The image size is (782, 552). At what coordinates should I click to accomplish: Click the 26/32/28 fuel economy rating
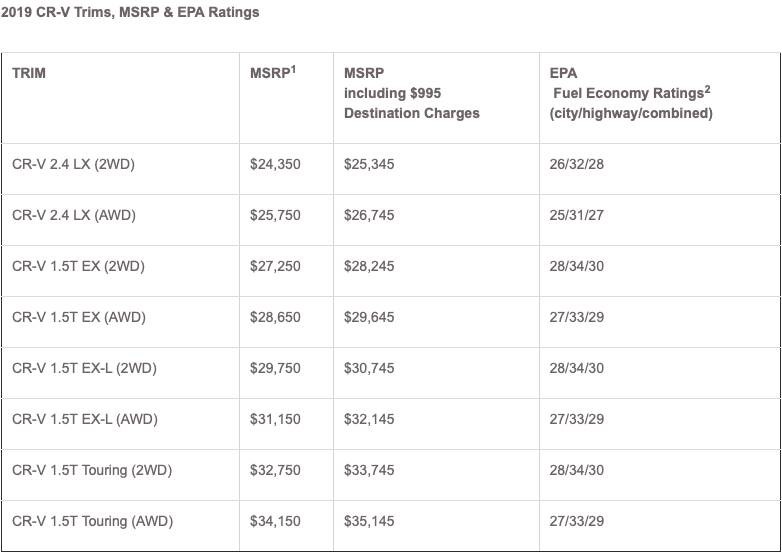click(577, 164)
